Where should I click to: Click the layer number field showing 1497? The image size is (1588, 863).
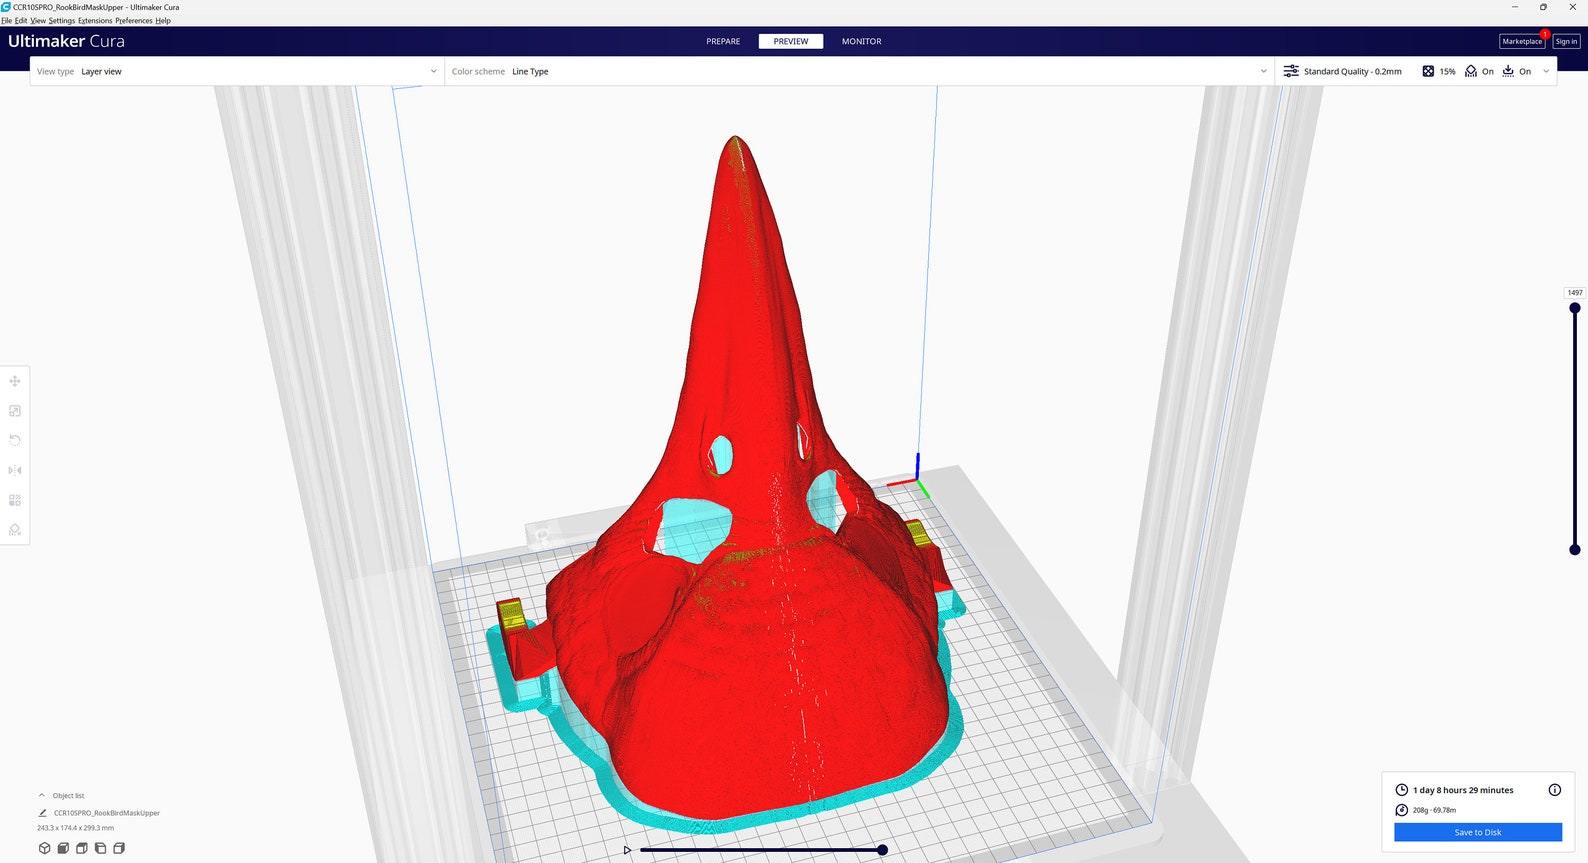coord(1575,293)
